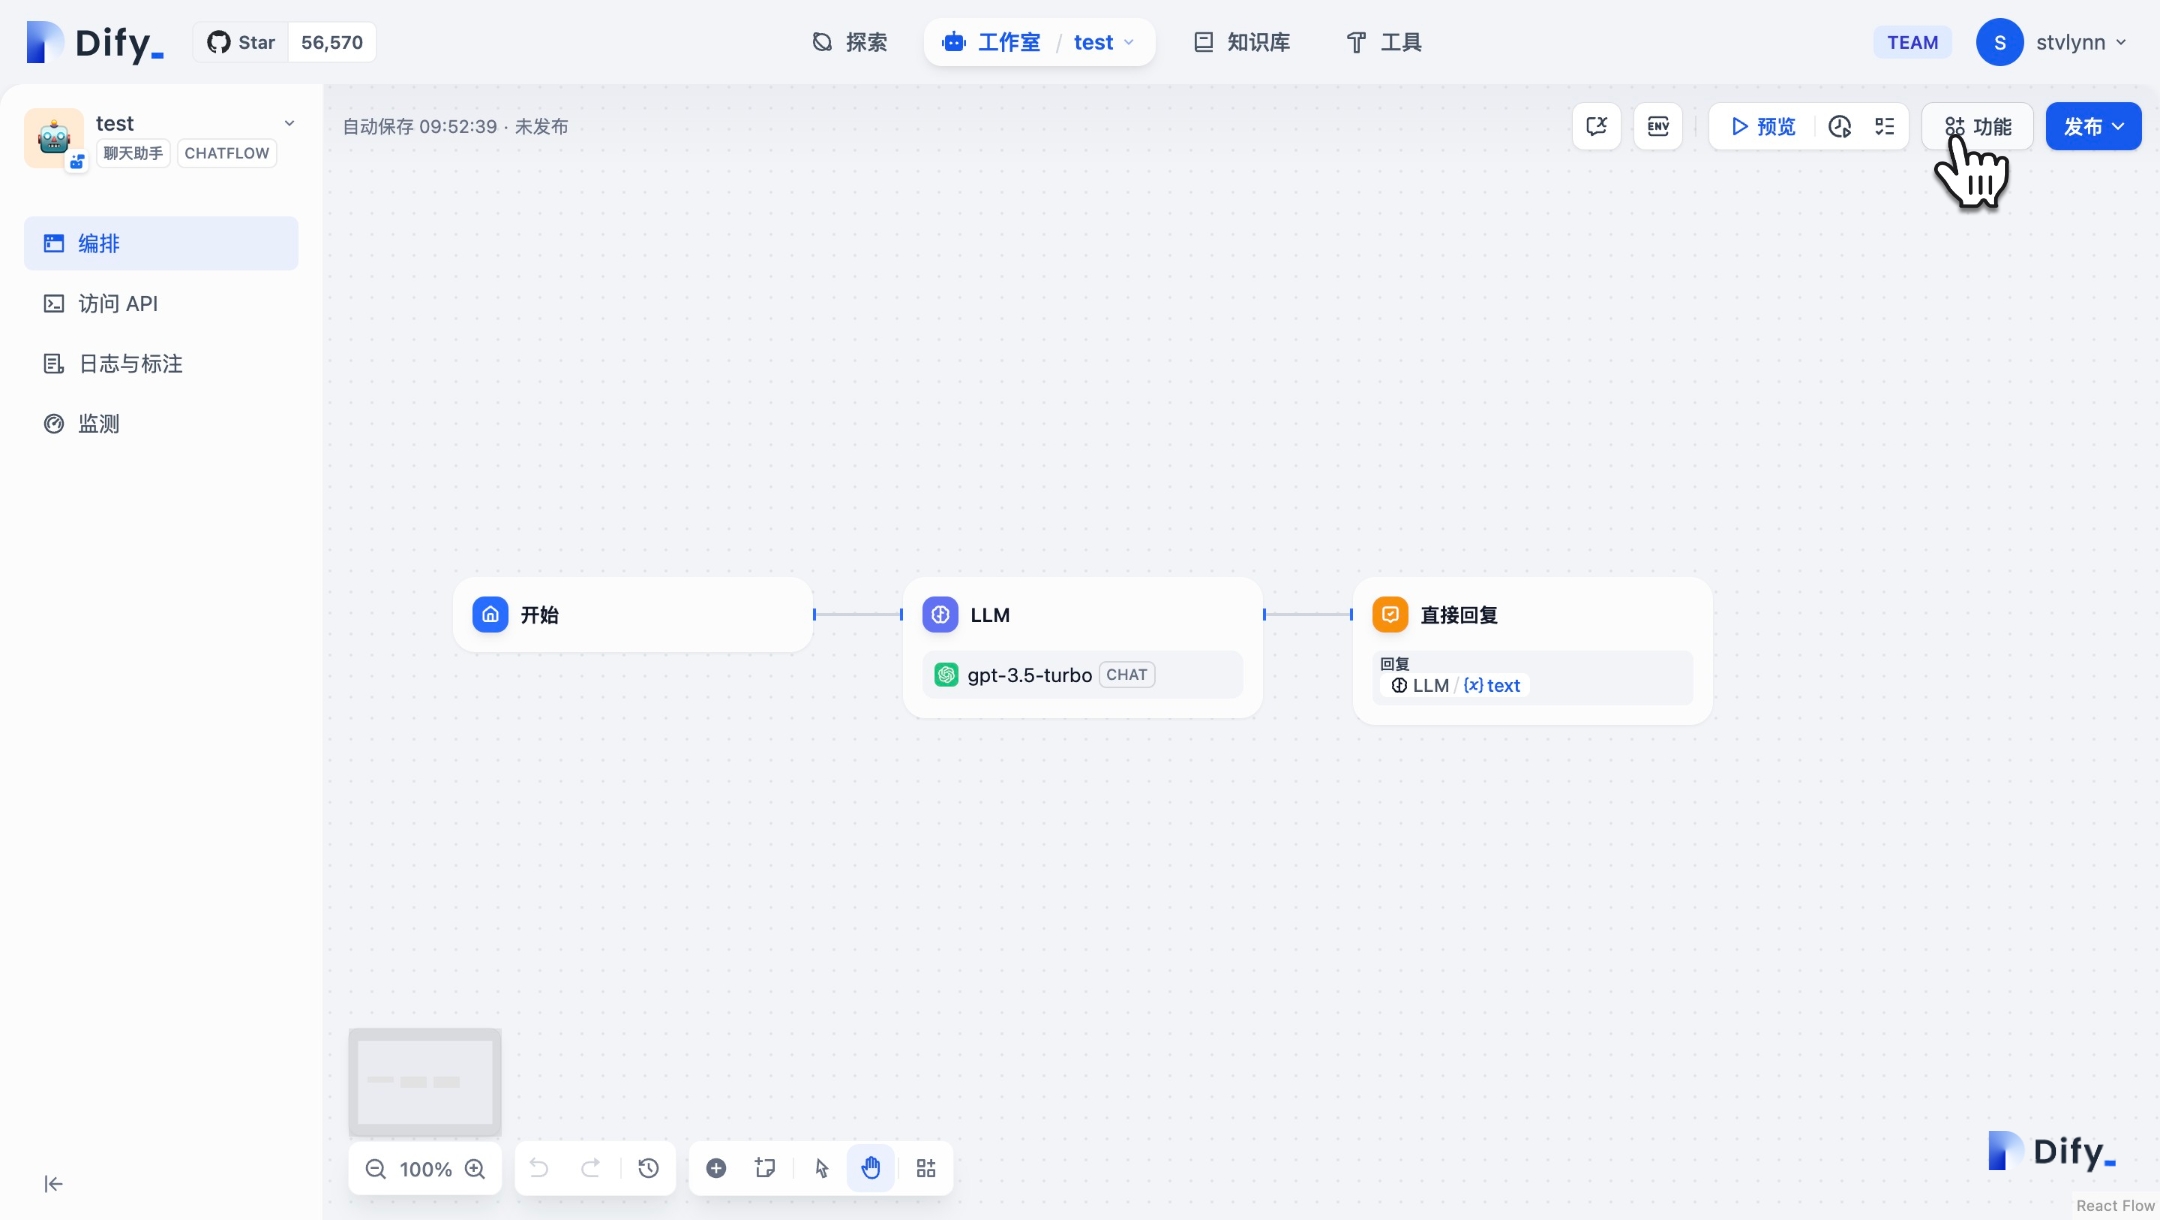Click the ENV environment variables icon

pos(1658,126)
